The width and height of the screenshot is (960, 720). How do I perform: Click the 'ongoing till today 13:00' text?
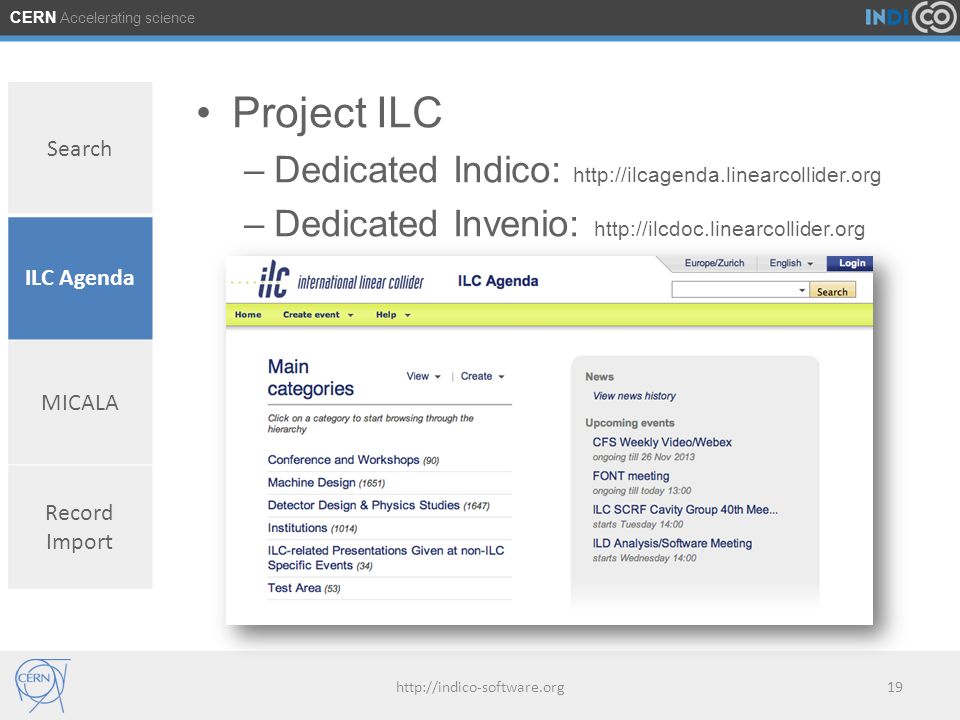tap(642, 491)
